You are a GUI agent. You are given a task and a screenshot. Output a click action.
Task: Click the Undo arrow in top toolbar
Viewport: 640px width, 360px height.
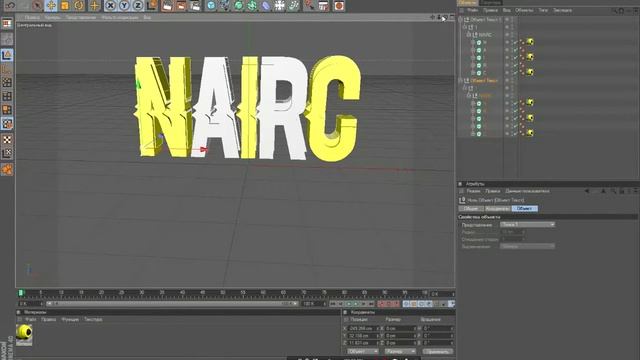(x=10, y=5)
